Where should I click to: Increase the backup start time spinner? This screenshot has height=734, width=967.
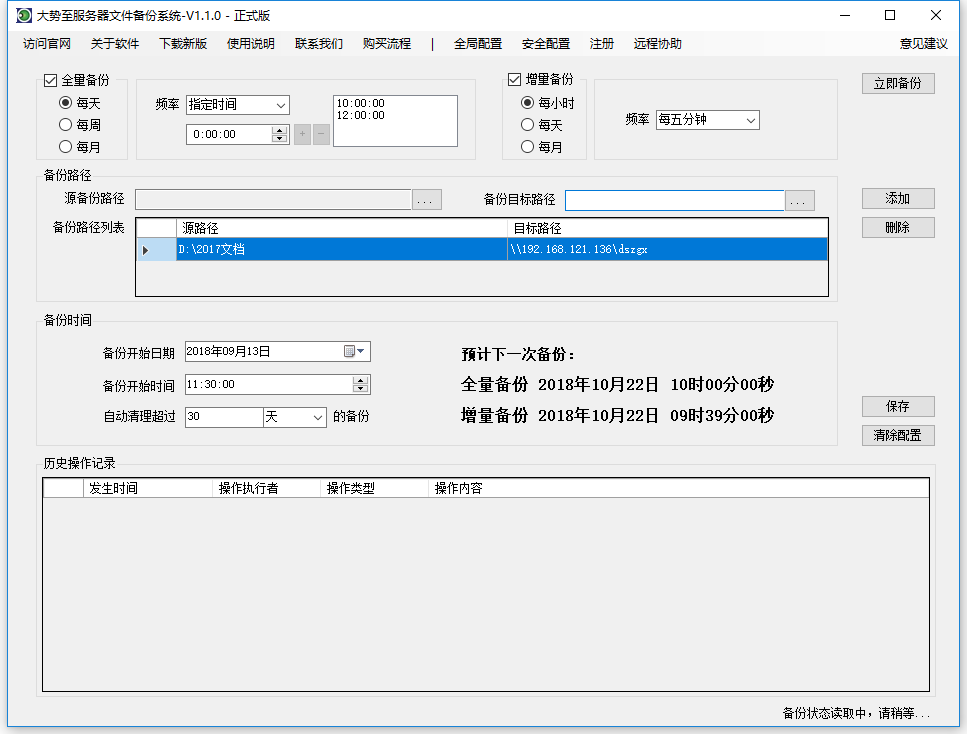[x=361, y=380]
